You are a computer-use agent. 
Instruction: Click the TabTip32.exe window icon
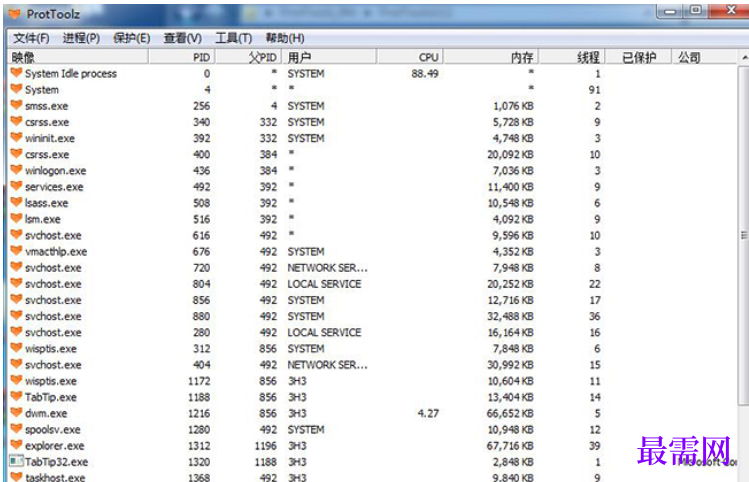[x=16, y=461]
